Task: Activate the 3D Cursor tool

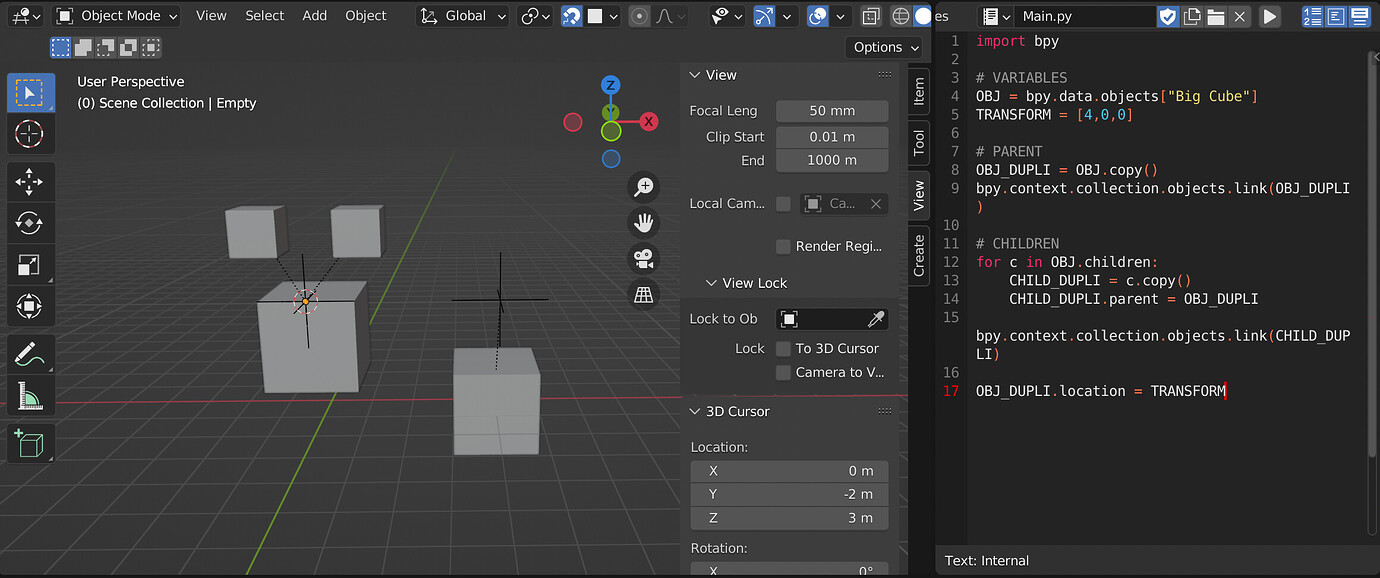Action: (x=31, y=134)
